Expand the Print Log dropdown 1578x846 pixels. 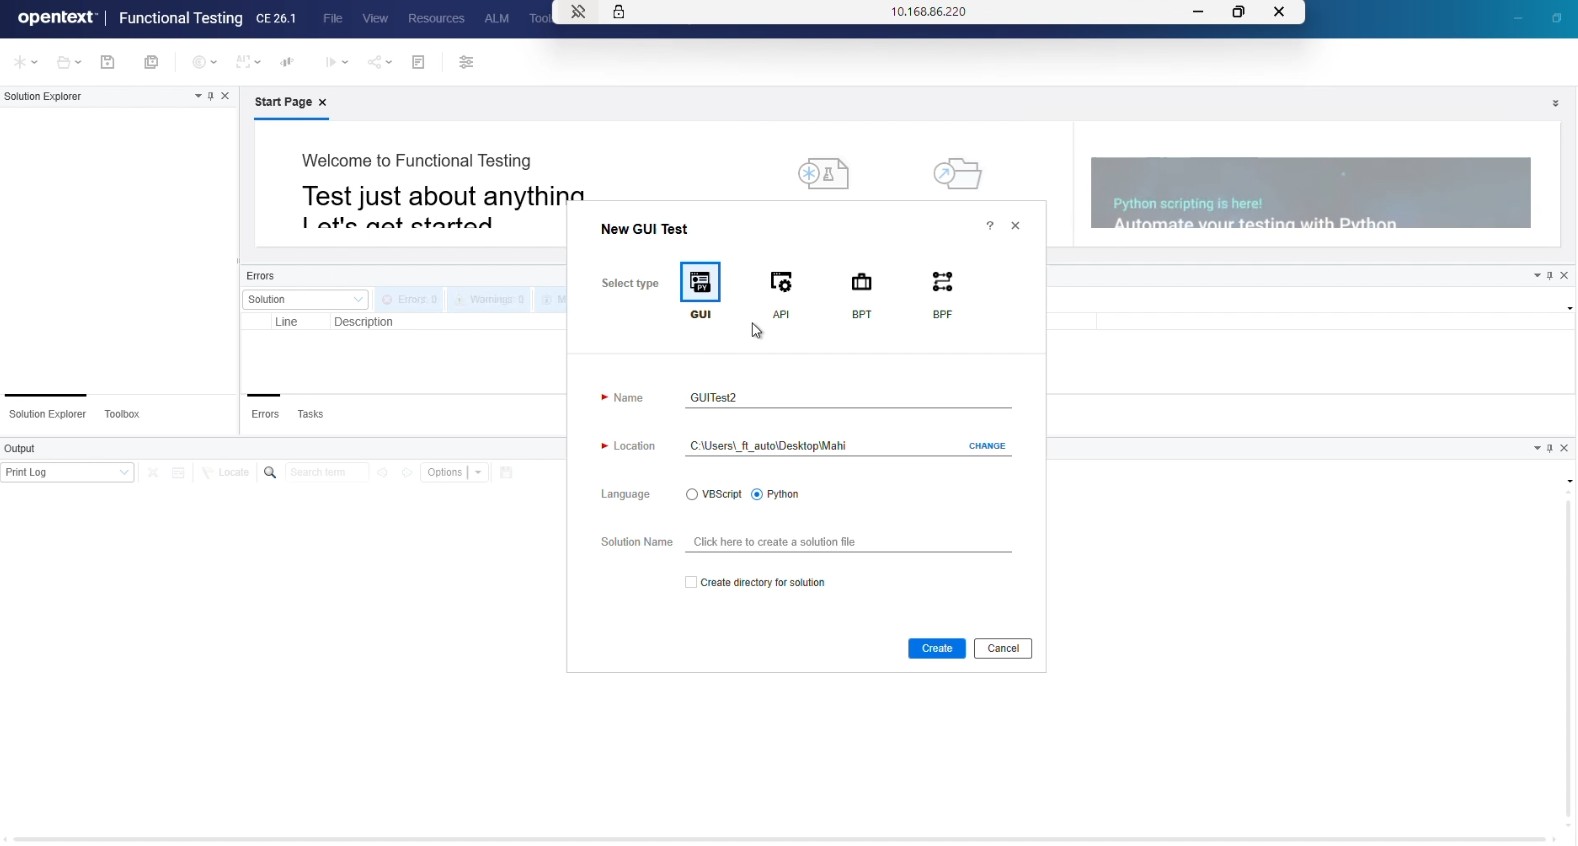pyautogui.click(x=67, y=473)
